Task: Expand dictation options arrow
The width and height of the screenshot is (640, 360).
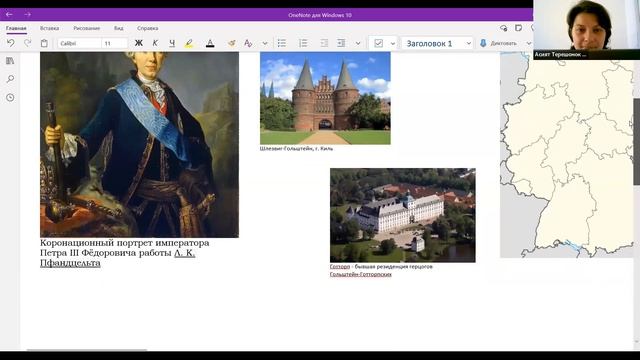Action: tap(529, 43)
